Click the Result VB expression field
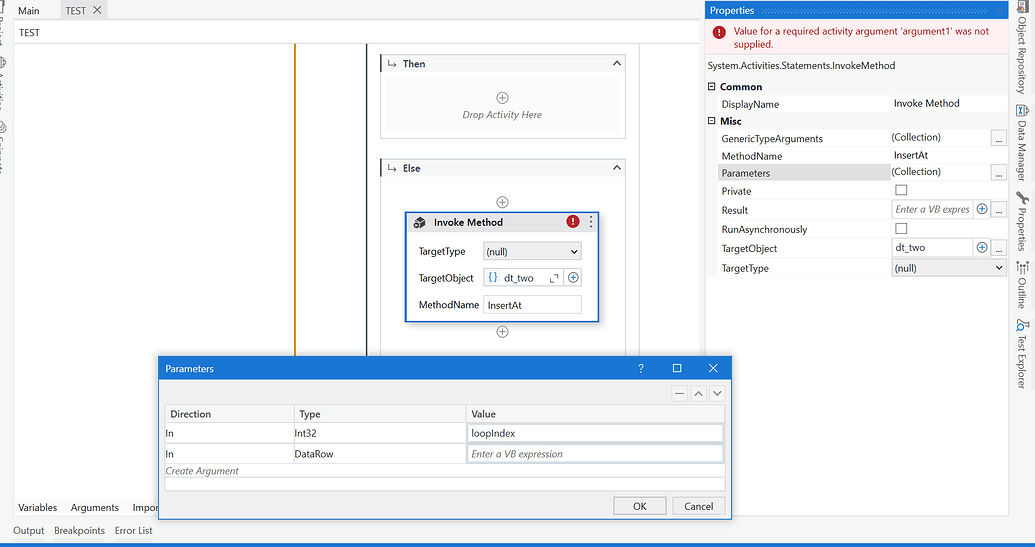The width and height of the screenshot is (1035, 547). tap(932, 209)
